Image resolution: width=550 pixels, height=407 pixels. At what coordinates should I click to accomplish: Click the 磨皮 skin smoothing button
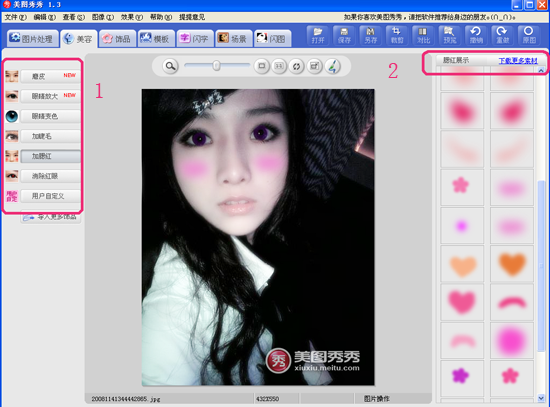click(x=51, y=76)
